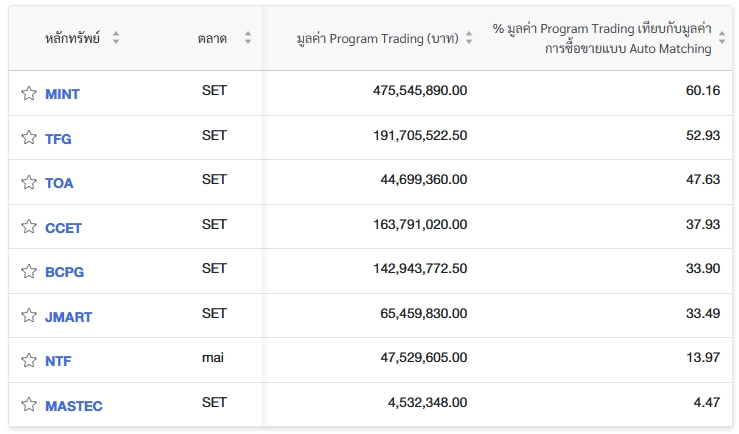Open TFG stock details
The width and height of the screenshot is (739, 434).
click(x=58, y=139)
